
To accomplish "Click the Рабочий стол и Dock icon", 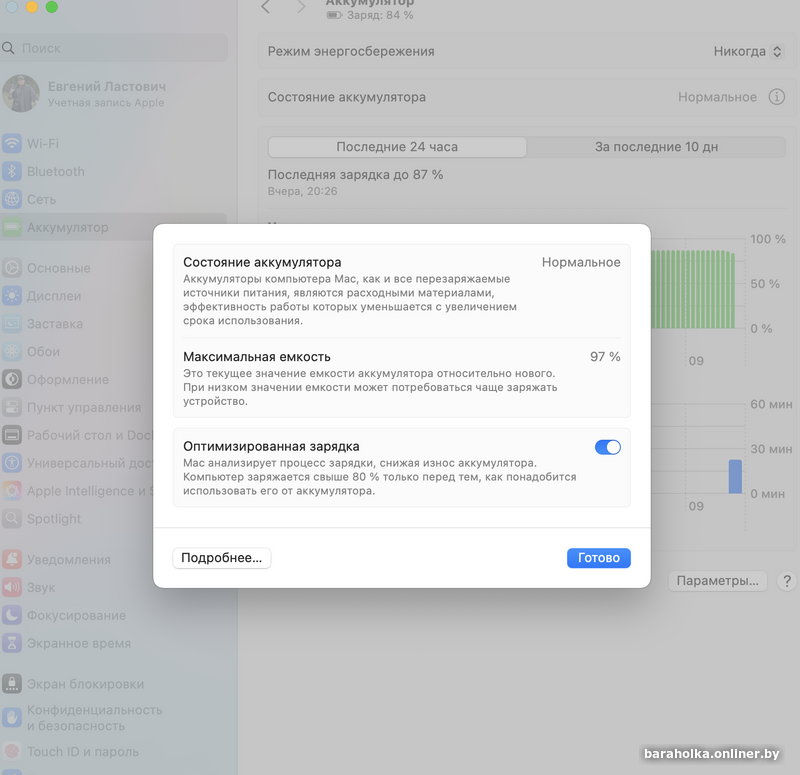I will [x=12, y=435].
